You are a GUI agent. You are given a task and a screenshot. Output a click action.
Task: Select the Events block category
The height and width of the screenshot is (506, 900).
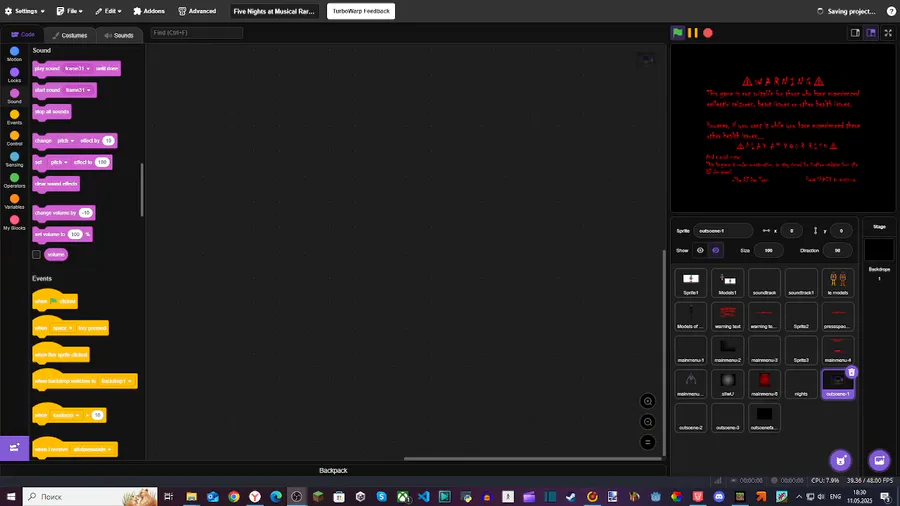pos(14,117)
